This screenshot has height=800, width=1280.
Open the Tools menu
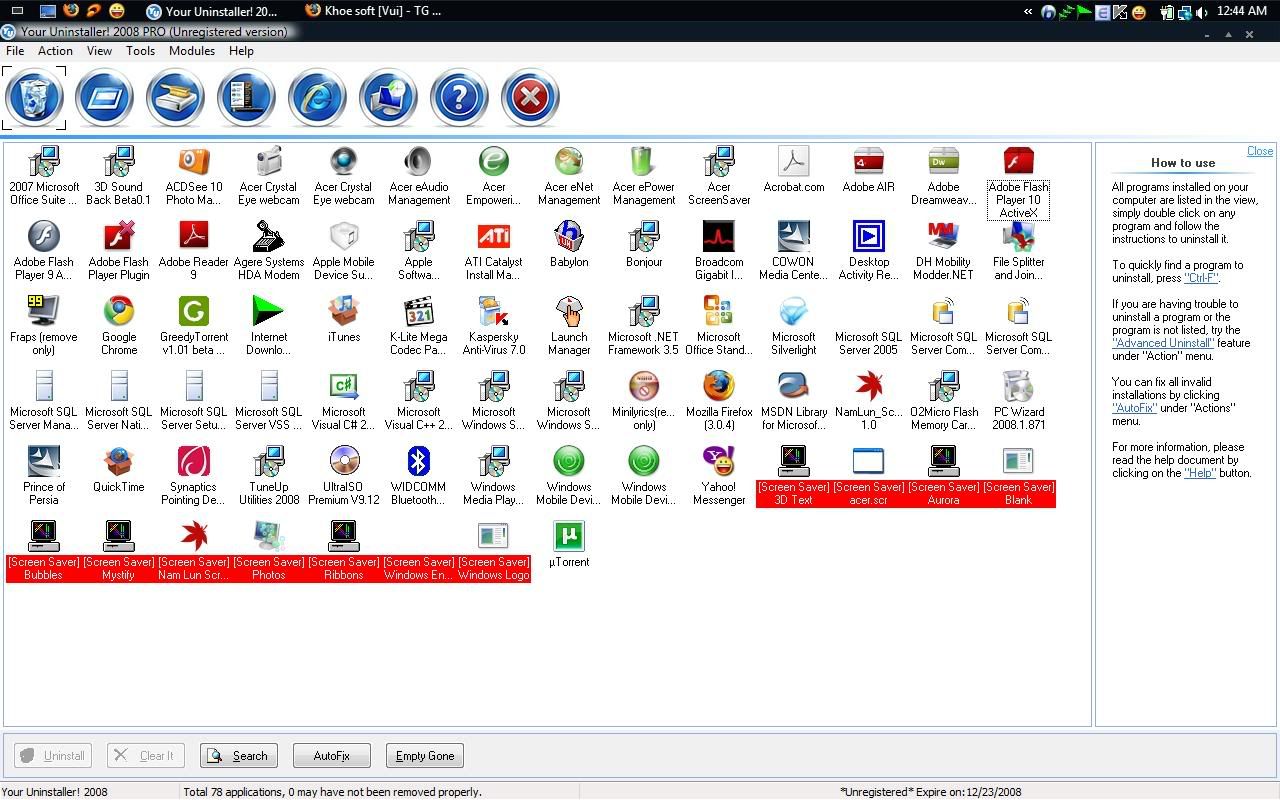click(140, 51)
